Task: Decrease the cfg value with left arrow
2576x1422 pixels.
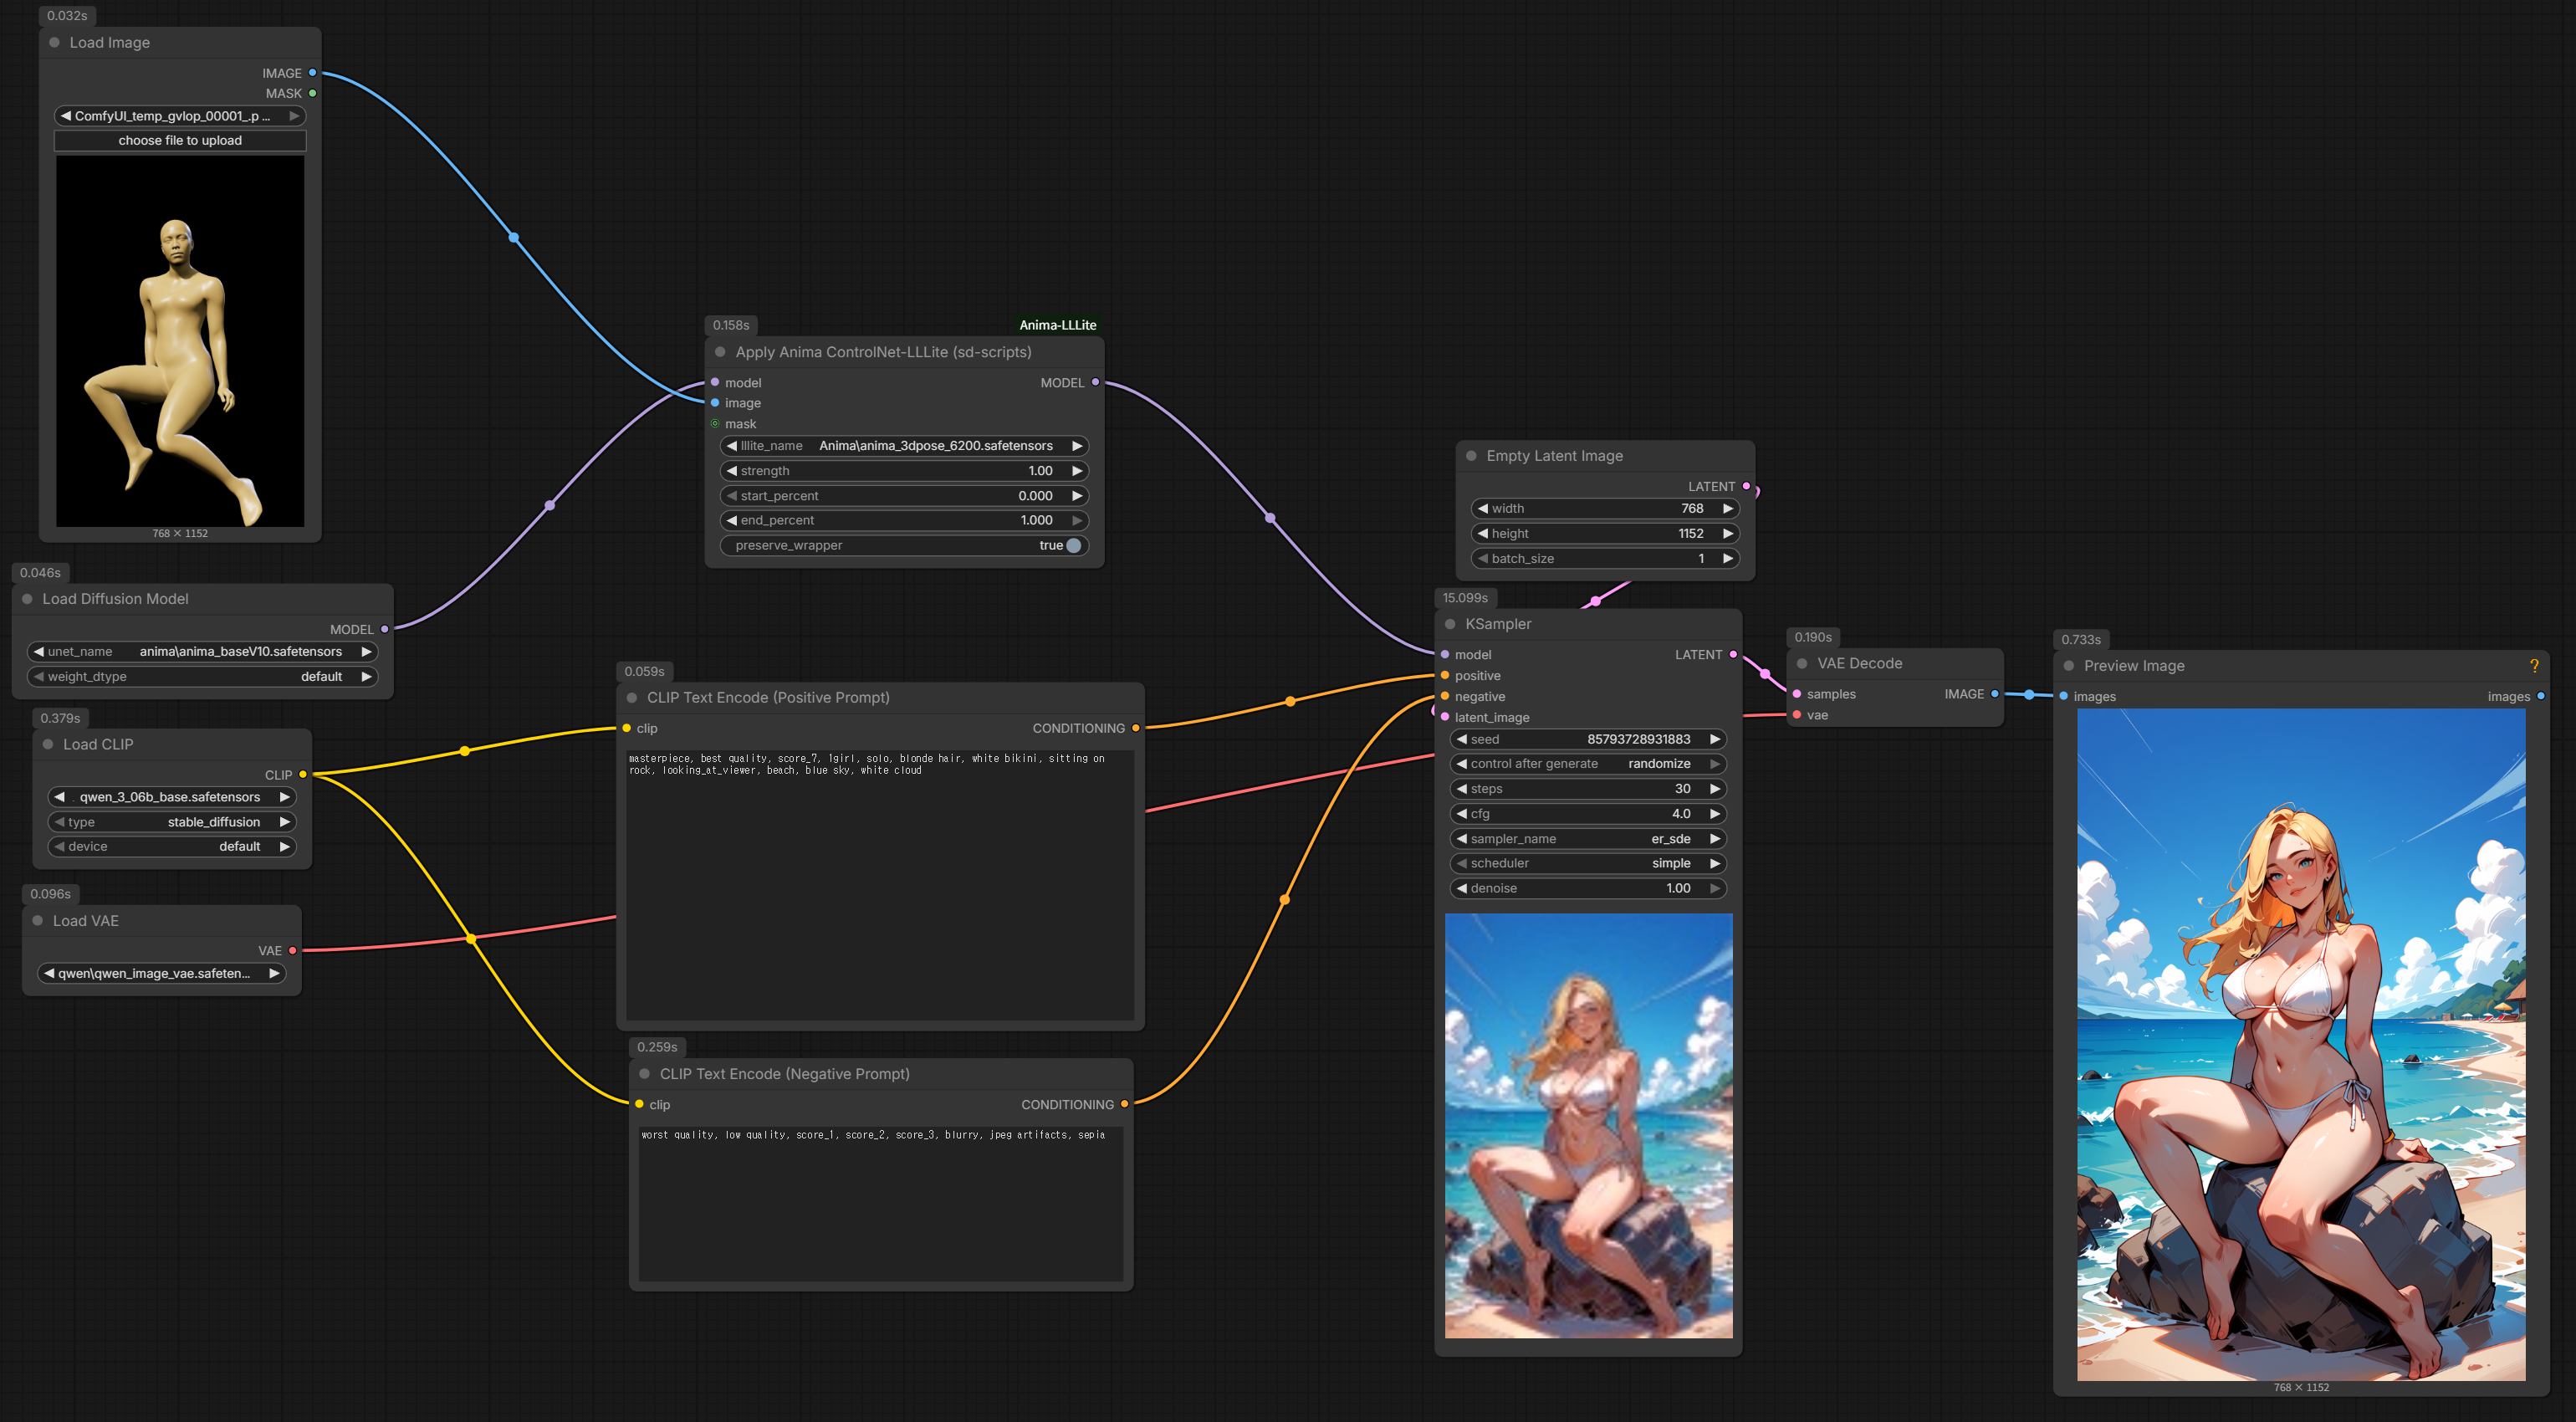Action: pos(1462,814)
